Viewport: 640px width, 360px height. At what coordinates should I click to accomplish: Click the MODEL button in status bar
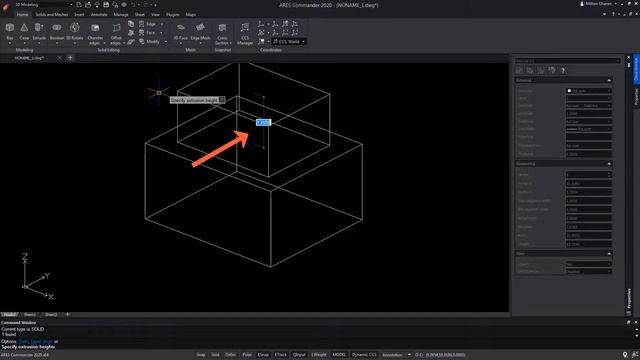tap(339, 355)
